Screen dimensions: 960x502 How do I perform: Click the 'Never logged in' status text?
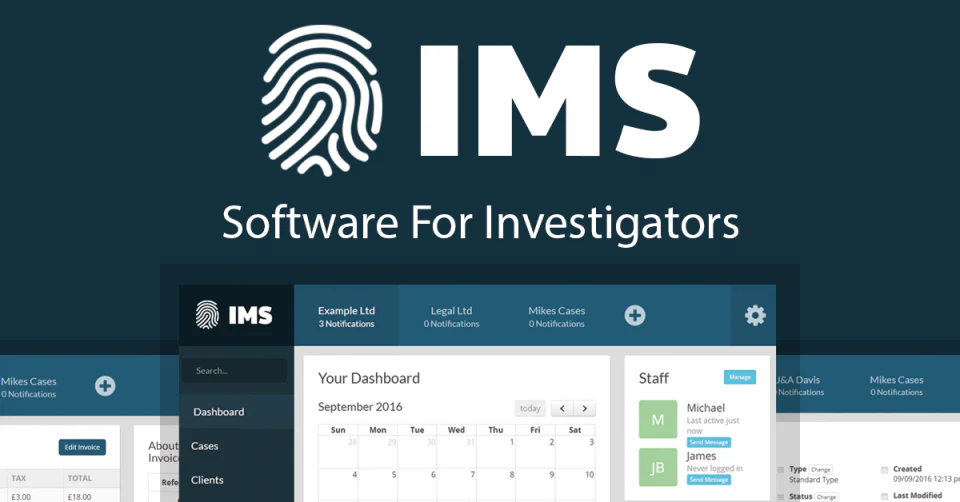click(714, 468)
